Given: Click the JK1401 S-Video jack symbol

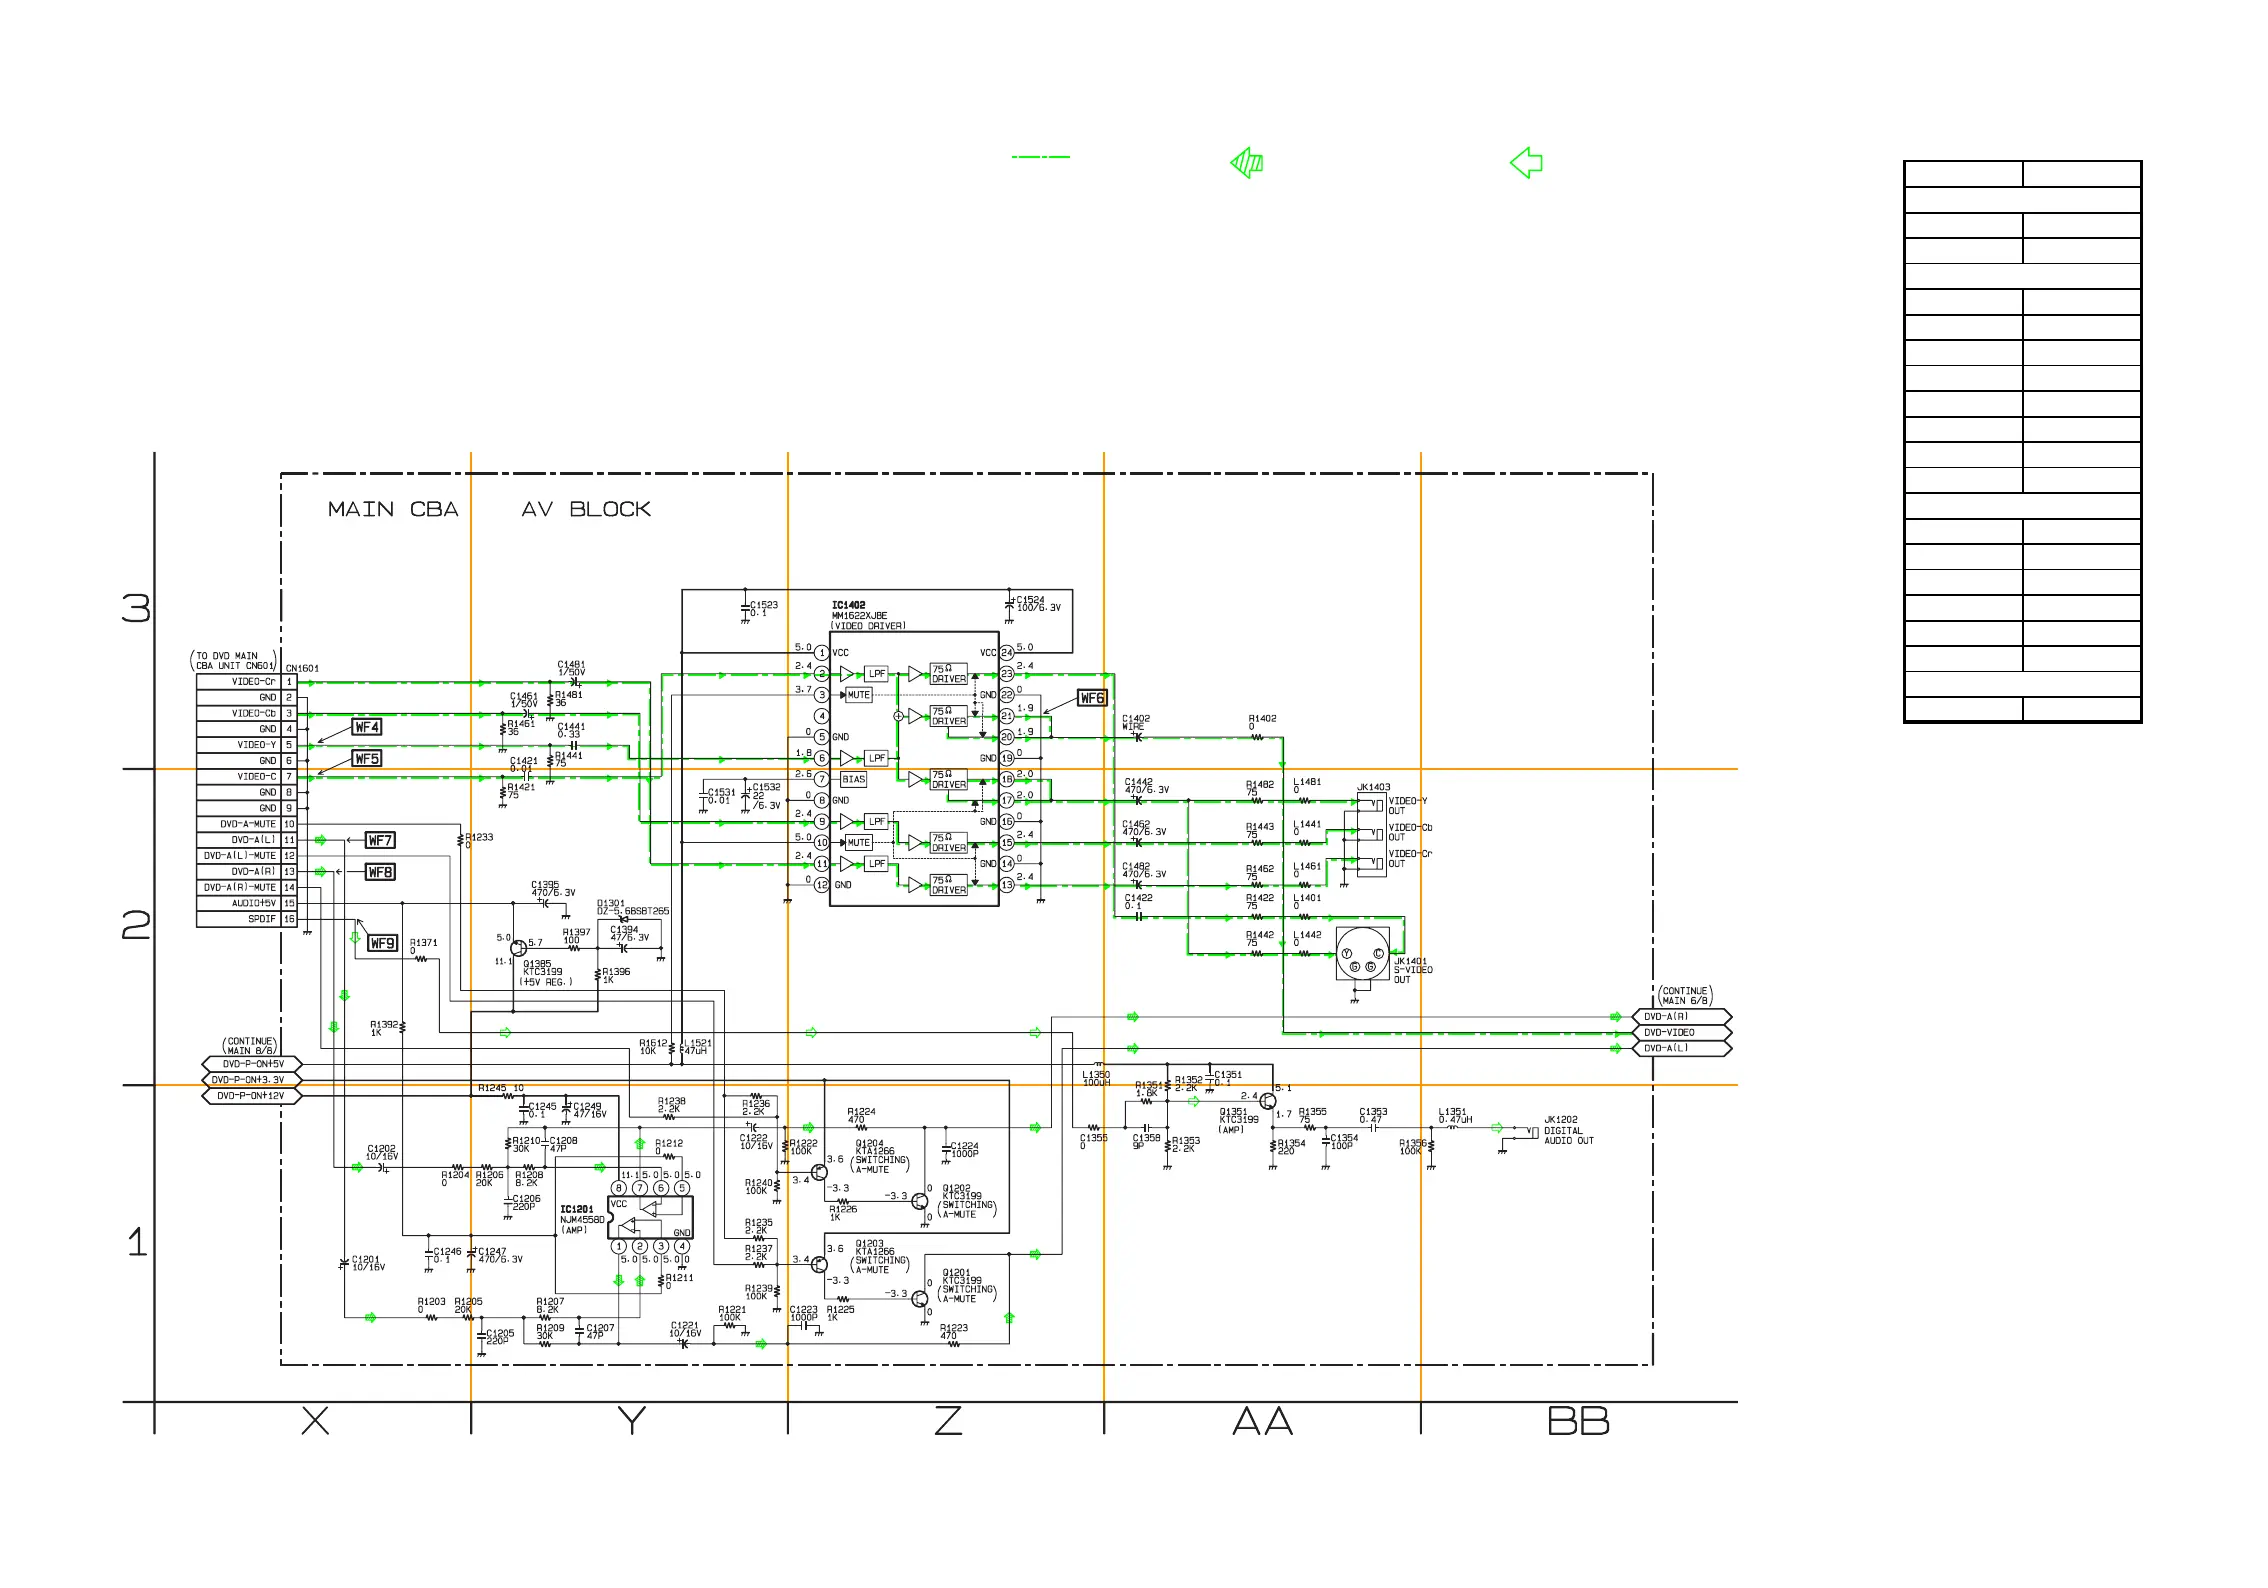Looking at the screenshot, I should point(1362,954).
